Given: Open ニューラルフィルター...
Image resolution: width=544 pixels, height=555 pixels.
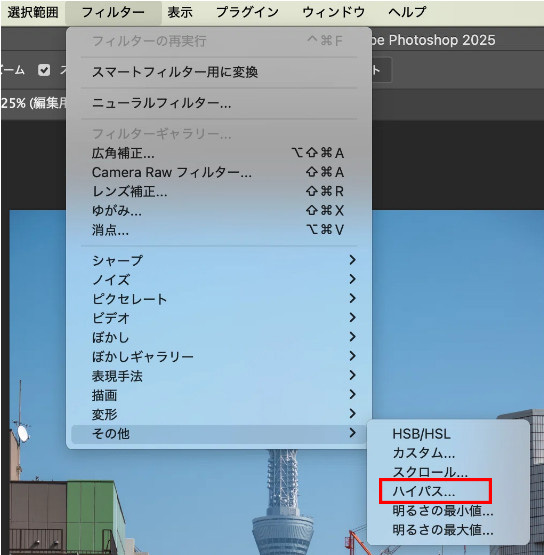Looking at the screenshot, I should [x=219, y=103].
